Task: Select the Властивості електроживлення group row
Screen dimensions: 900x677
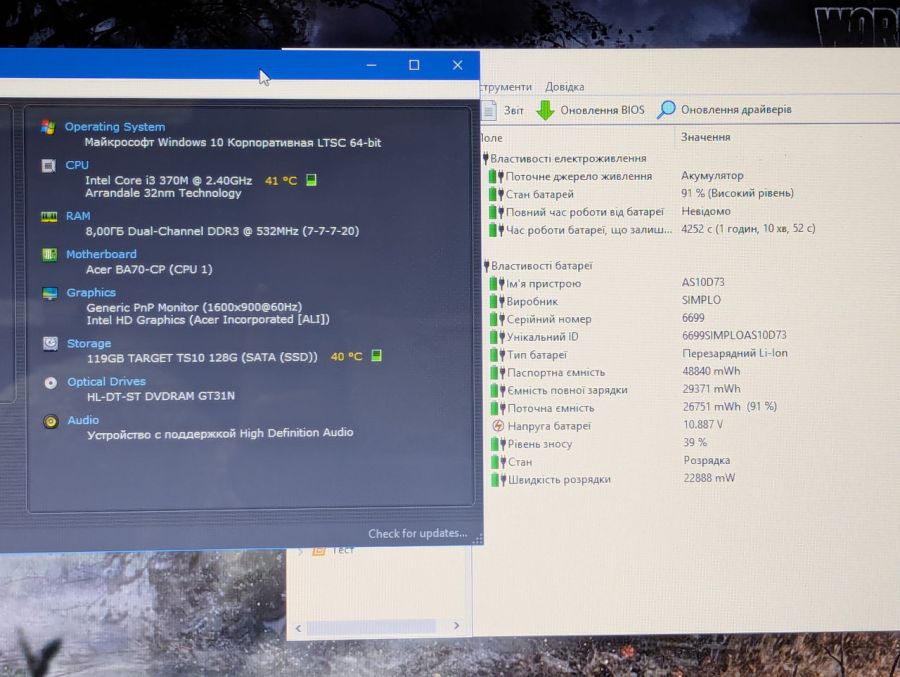Action: [565, 158]
